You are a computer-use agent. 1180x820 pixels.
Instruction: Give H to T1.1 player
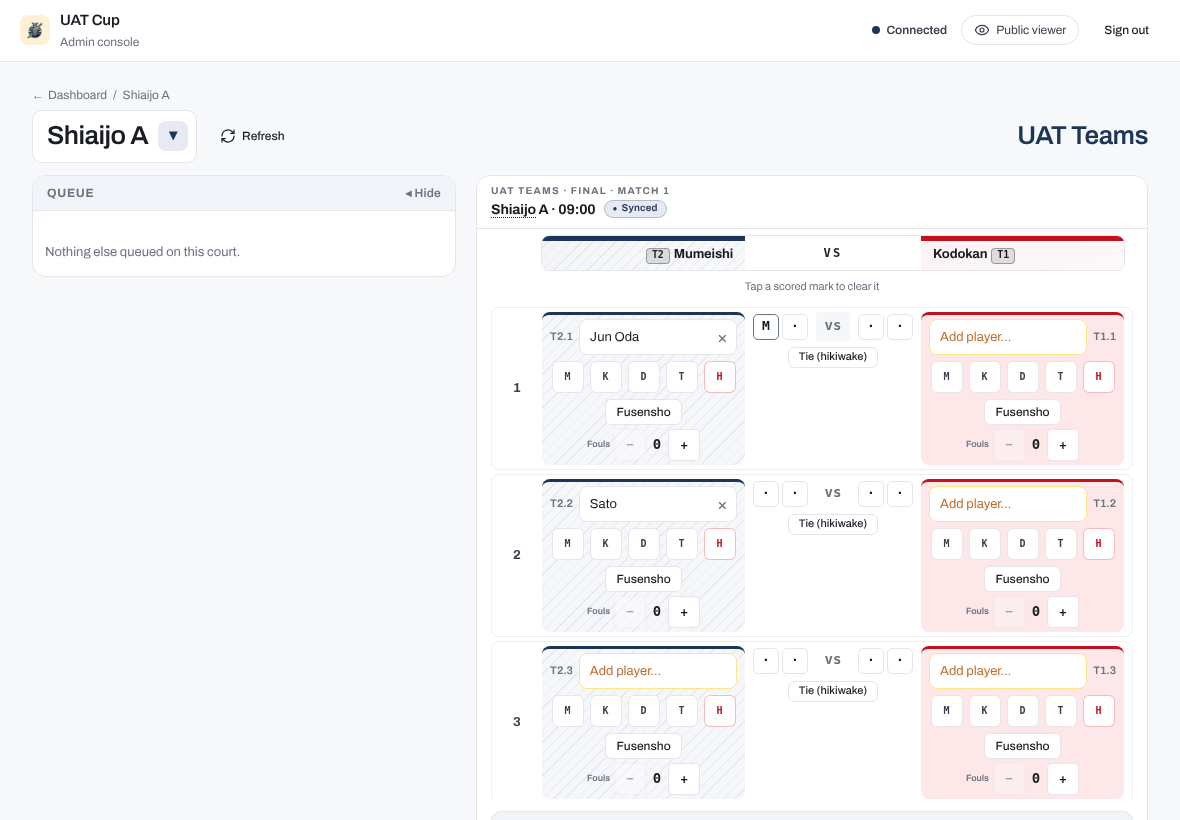[1099, 377]
